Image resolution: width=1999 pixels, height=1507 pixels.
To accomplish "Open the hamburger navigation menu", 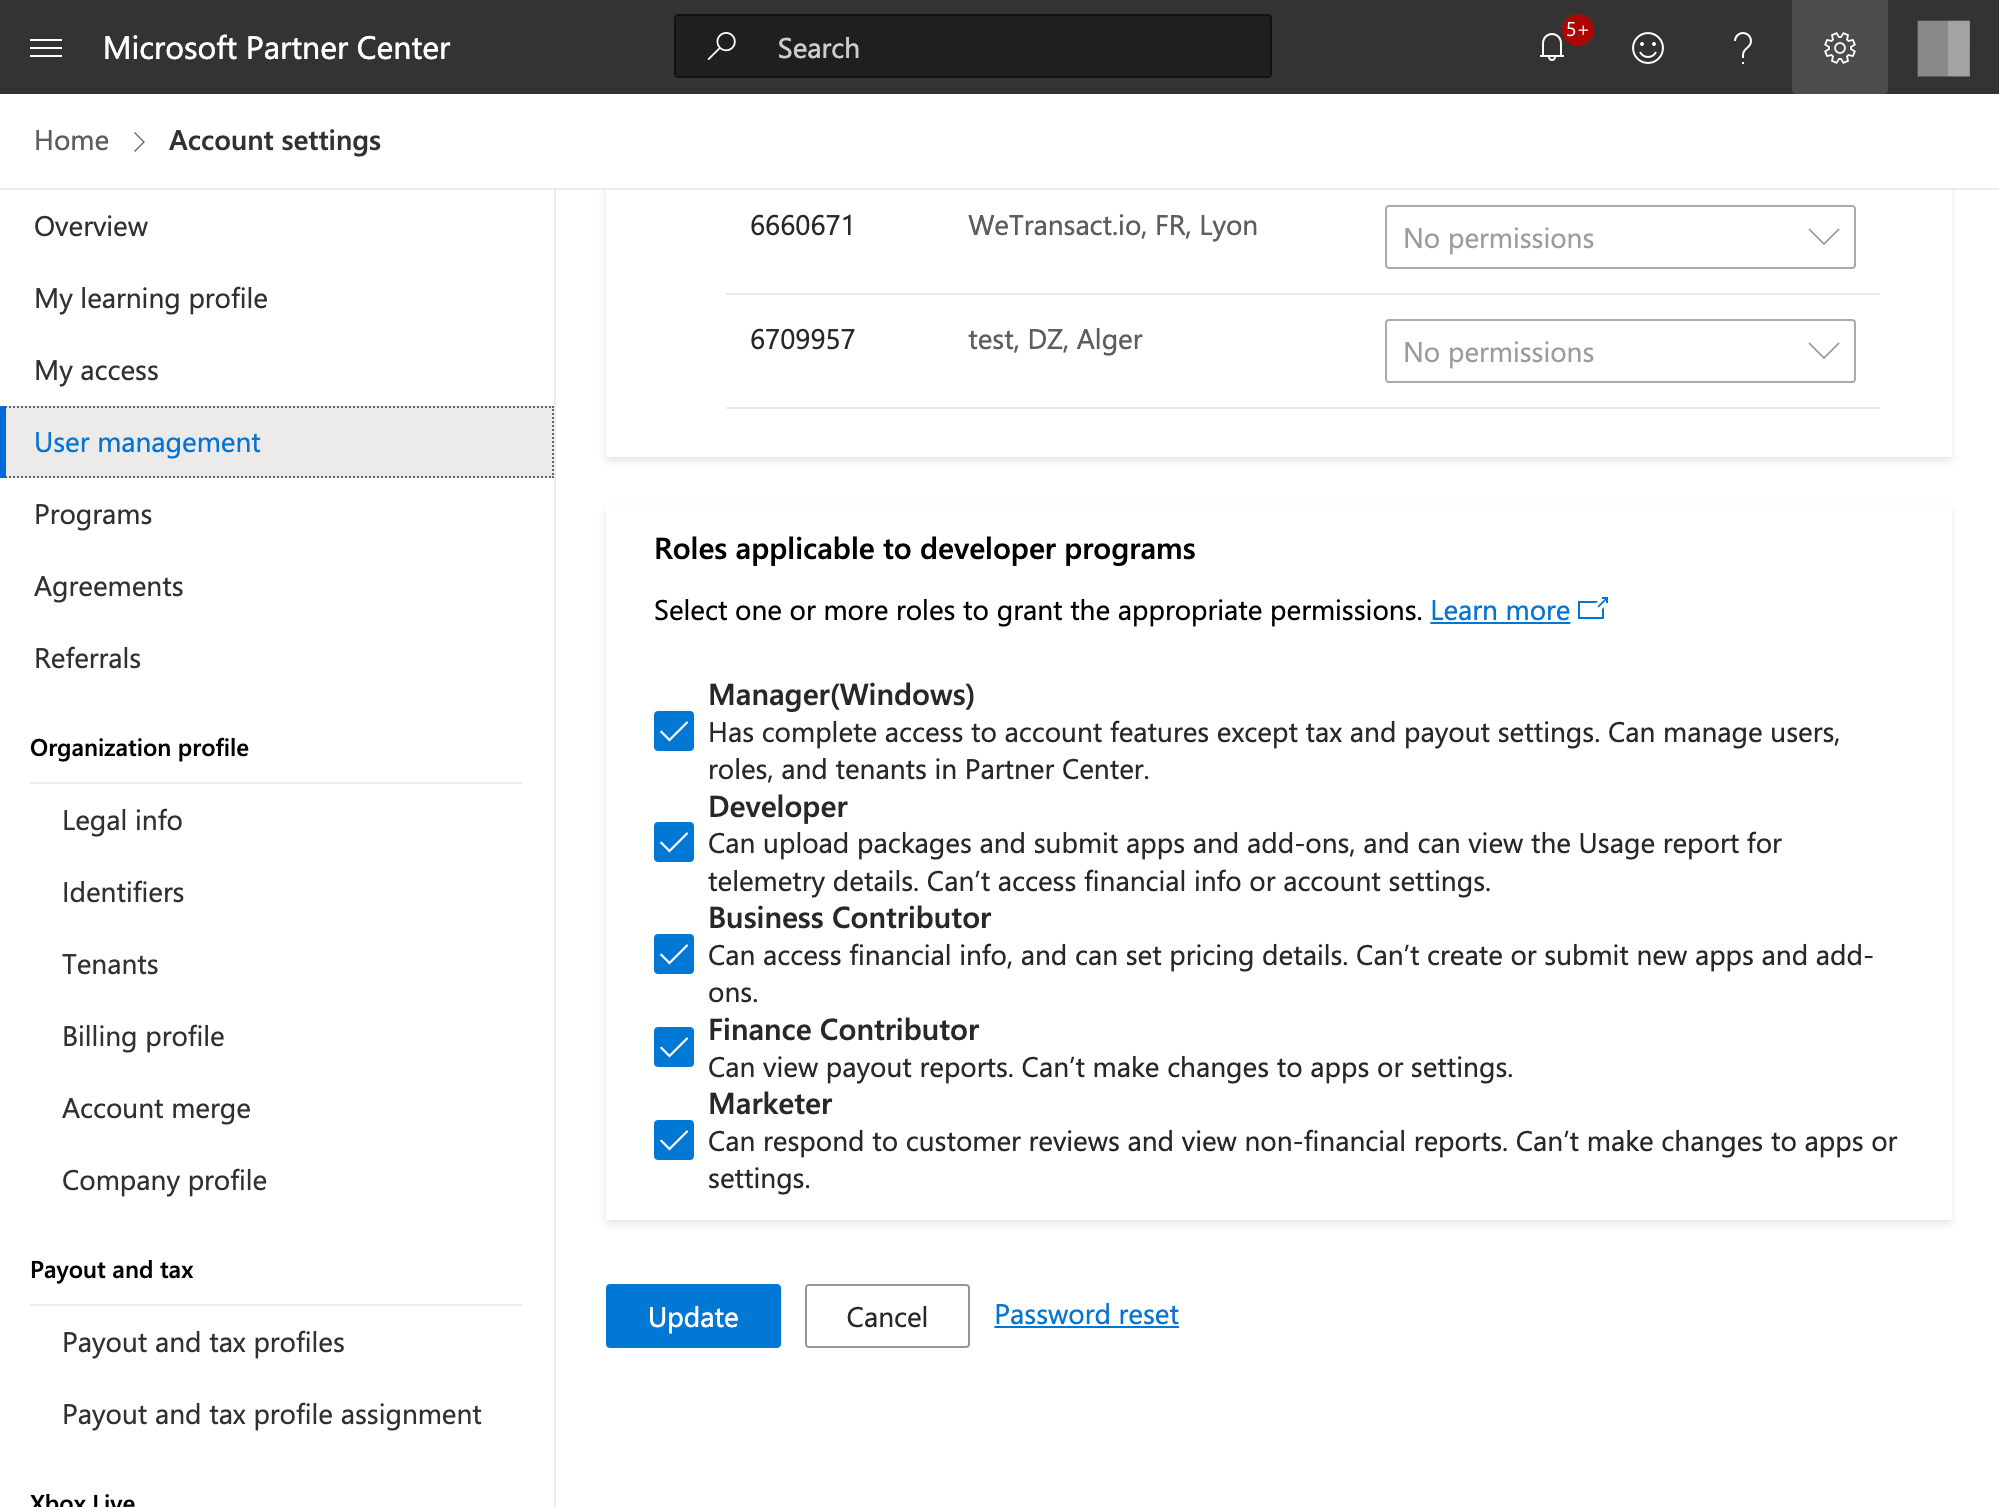I will pyautogui.click(x=46, y=47).
